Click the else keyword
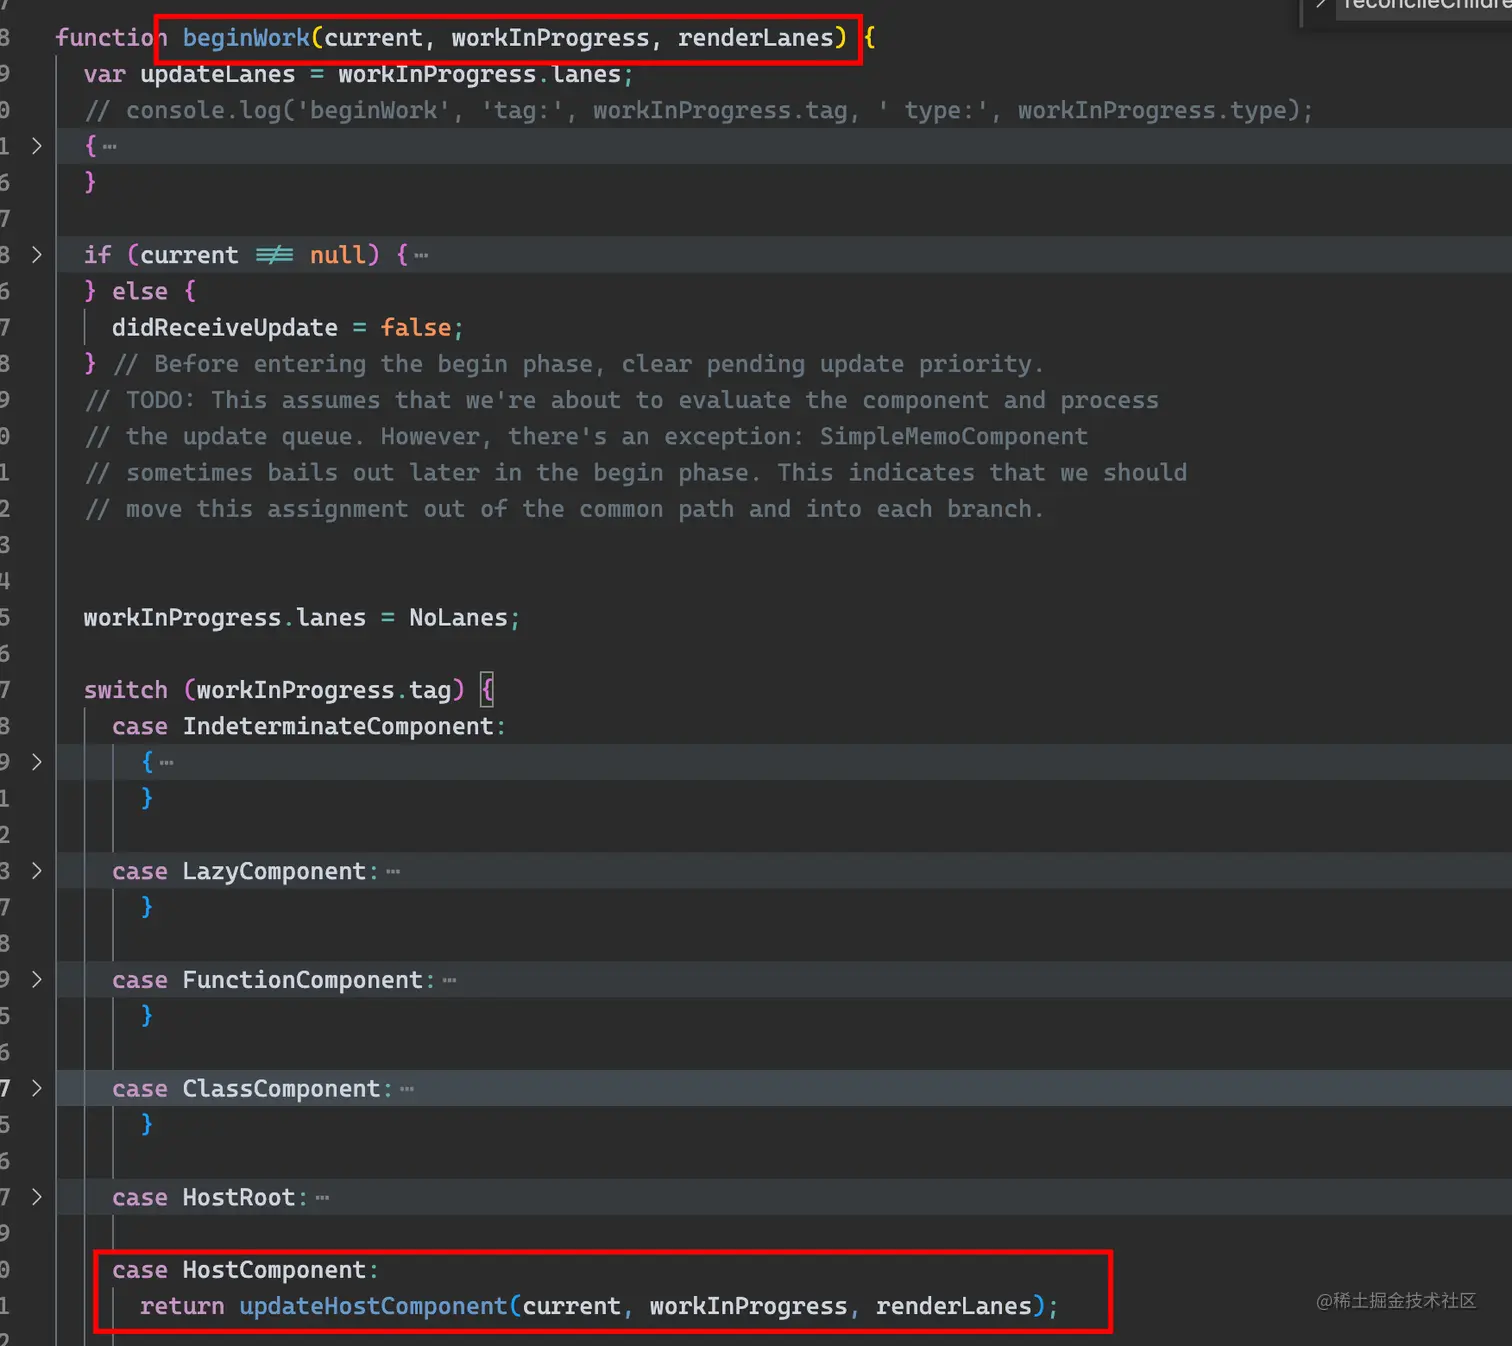This screenshot has height=1346, width=1512. click(x=140, y=291)
